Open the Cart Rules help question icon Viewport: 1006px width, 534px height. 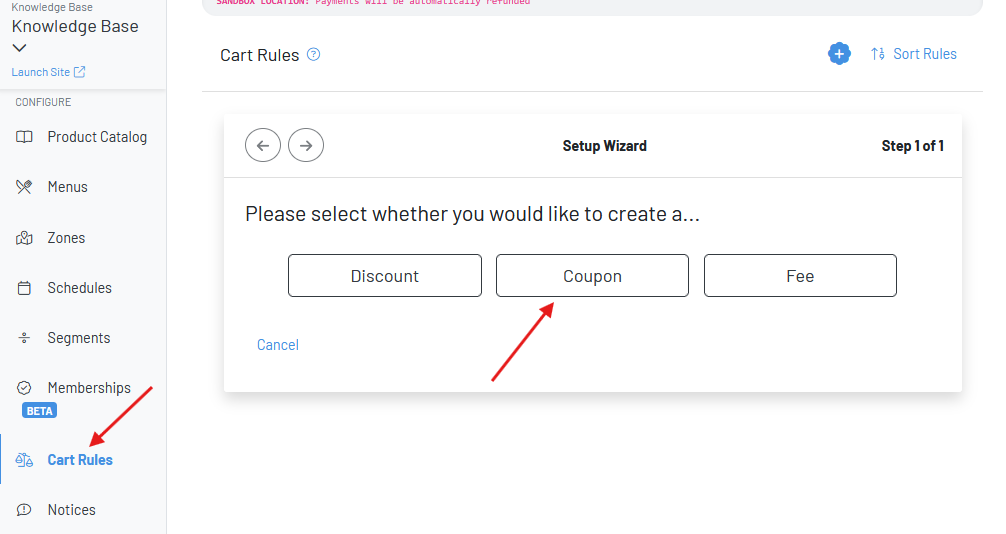(313, 55)
